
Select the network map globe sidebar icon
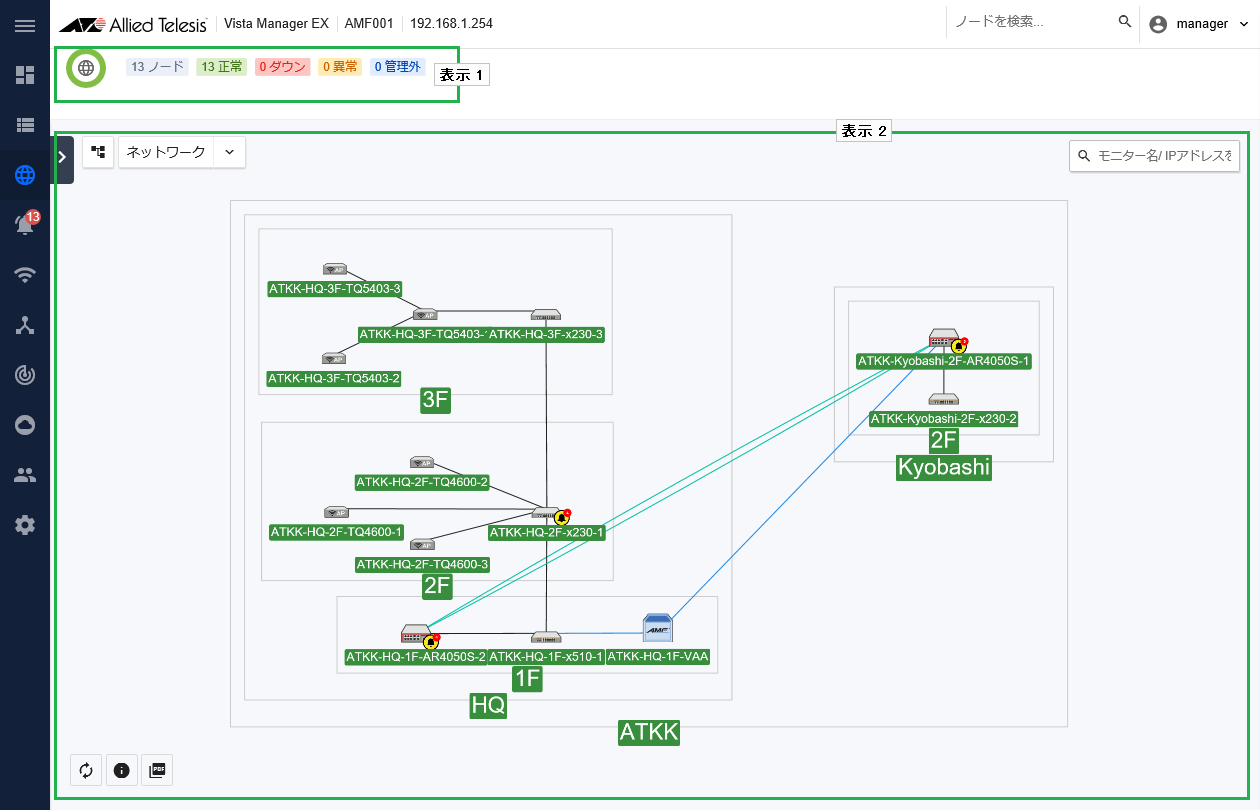point(25,176)
